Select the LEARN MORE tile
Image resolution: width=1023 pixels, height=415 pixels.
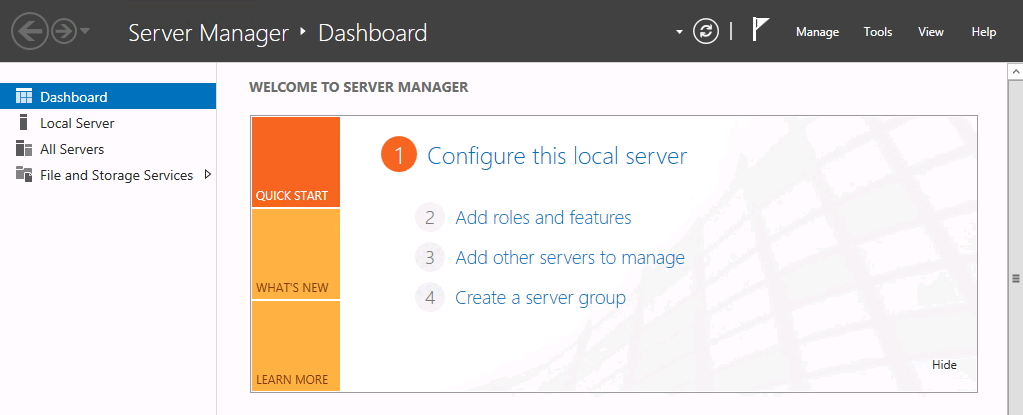[x=296, y=346]
